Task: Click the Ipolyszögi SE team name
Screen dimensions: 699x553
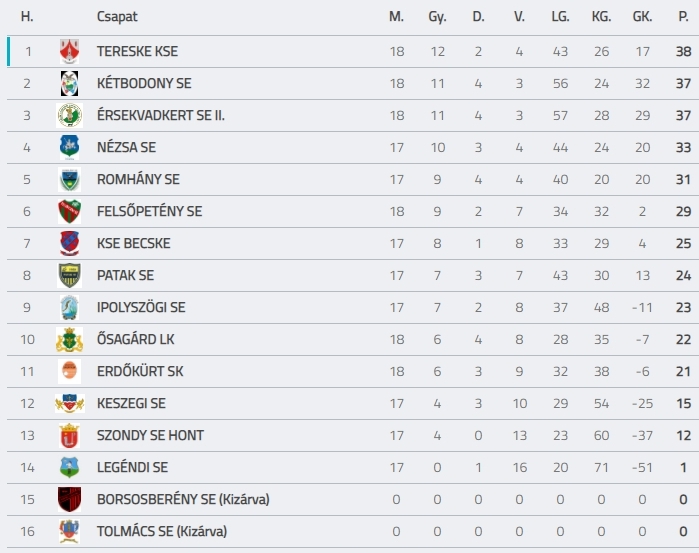Action: coord(141,308)
